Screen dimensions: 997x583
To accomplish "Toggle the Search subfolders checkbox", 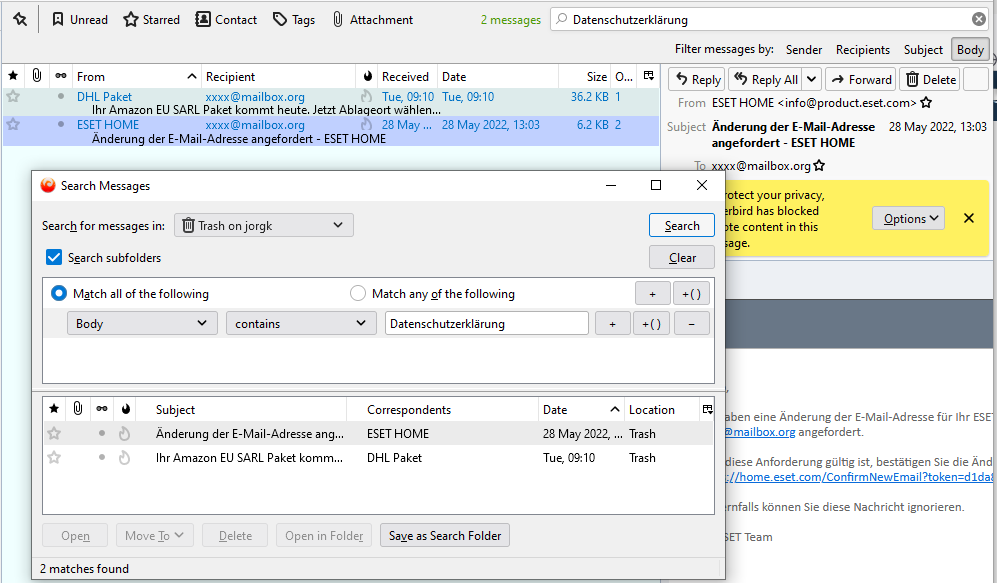I will point(55,257).
